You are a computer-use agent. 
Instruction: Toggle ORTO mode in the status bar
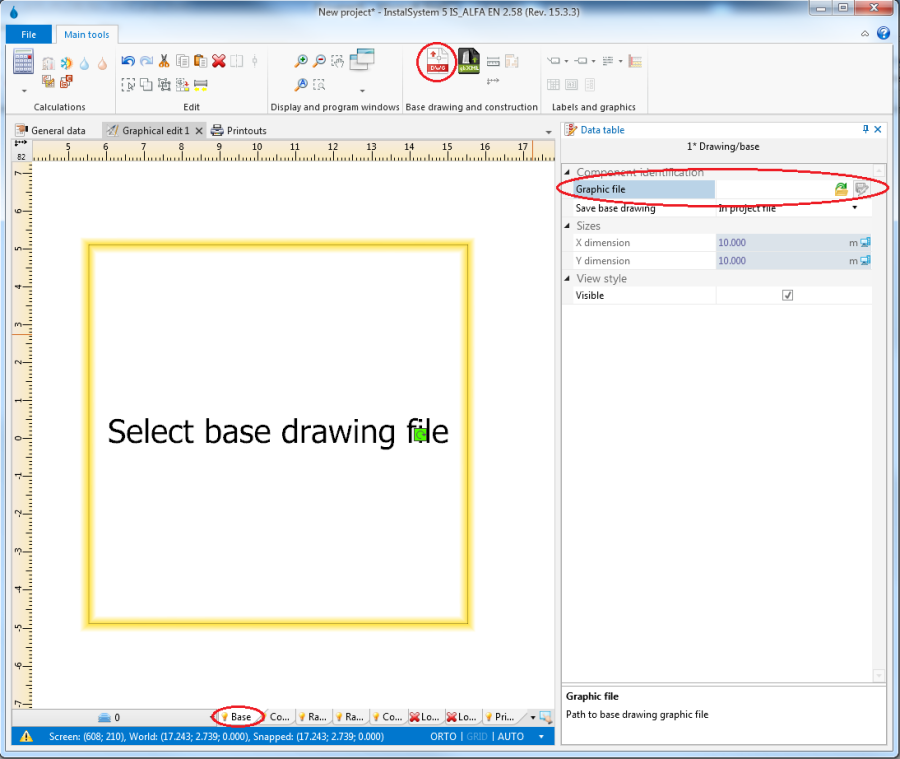[x=443, y=737]
